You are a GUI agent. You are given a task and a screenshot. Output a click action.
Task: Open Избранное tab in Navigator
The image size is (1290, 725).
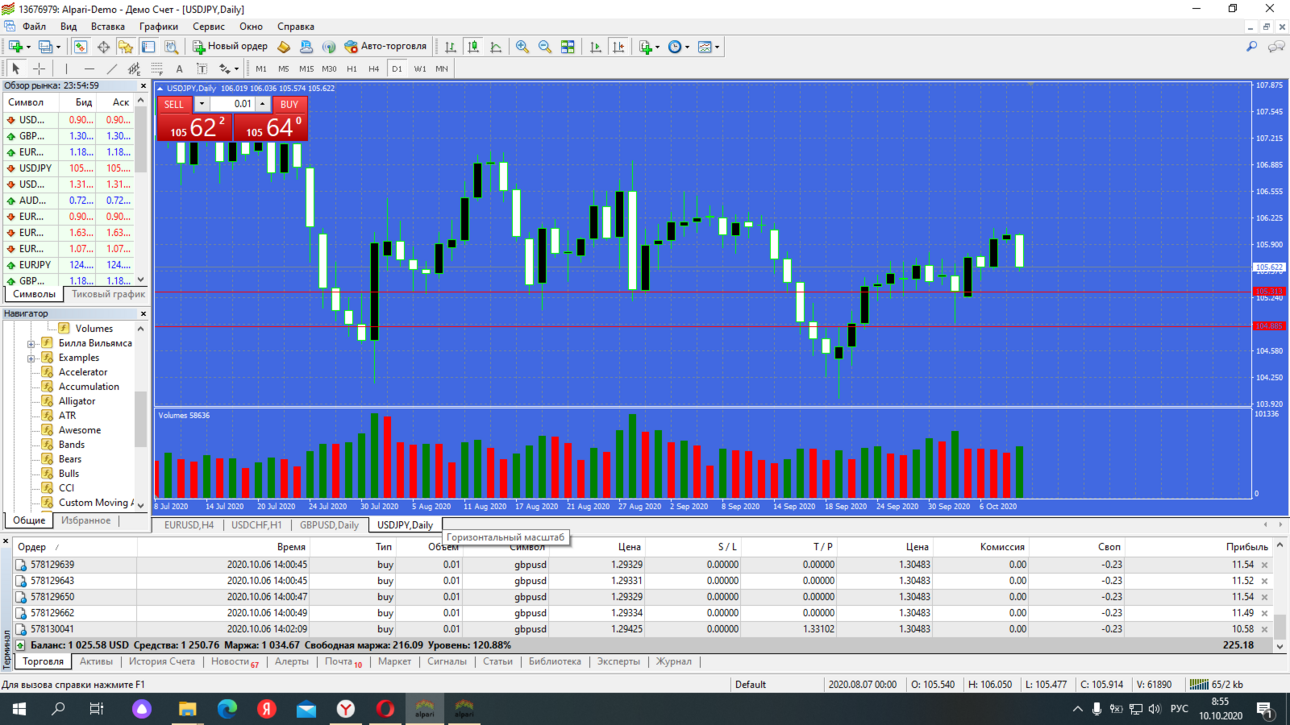click(86, 521)
